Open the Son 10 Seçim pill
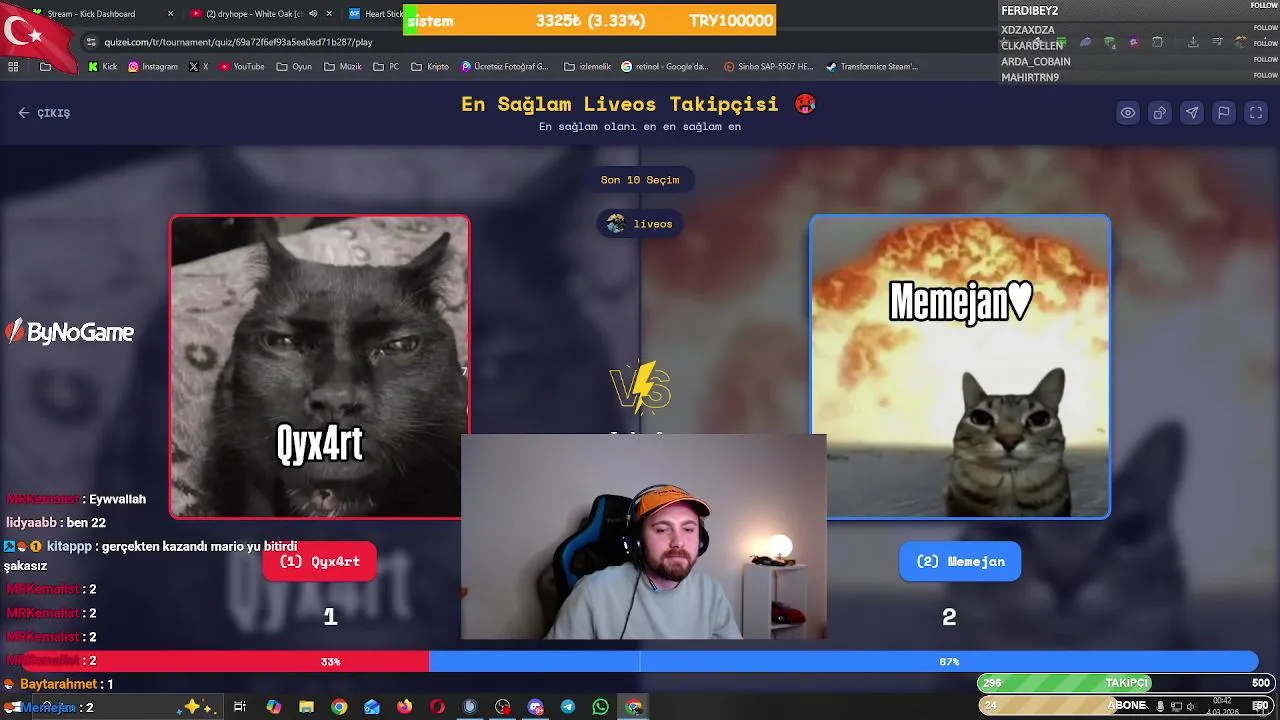This screenshot has height=720, width=1280. pos(640,180)
